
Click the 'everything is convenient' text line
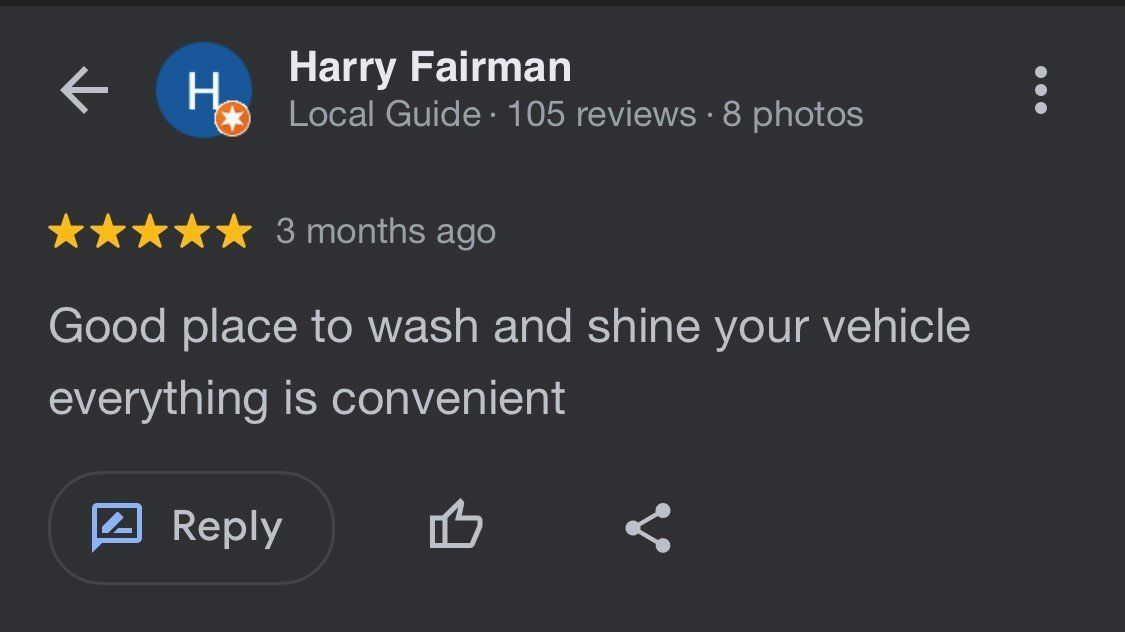307,399
